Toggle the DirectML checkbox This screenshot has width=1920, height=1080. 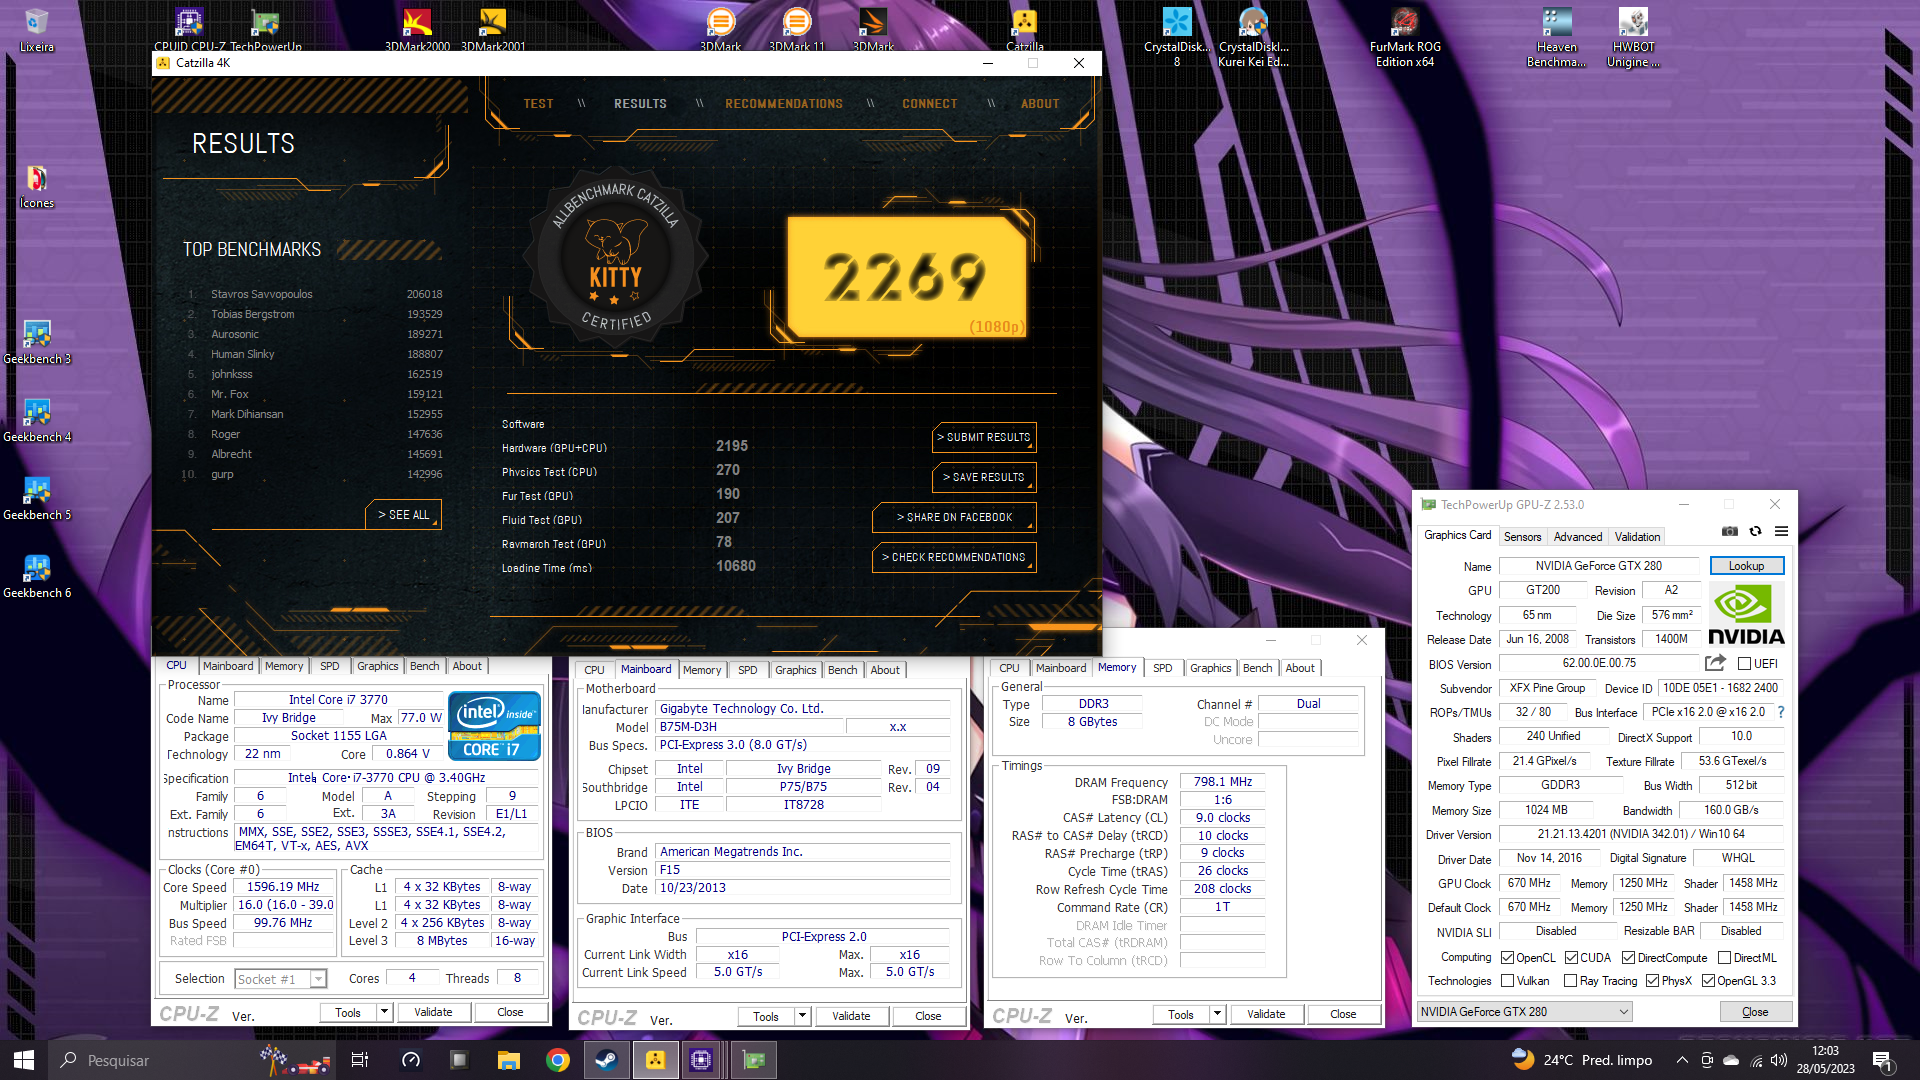click(x=1725, y=958)
